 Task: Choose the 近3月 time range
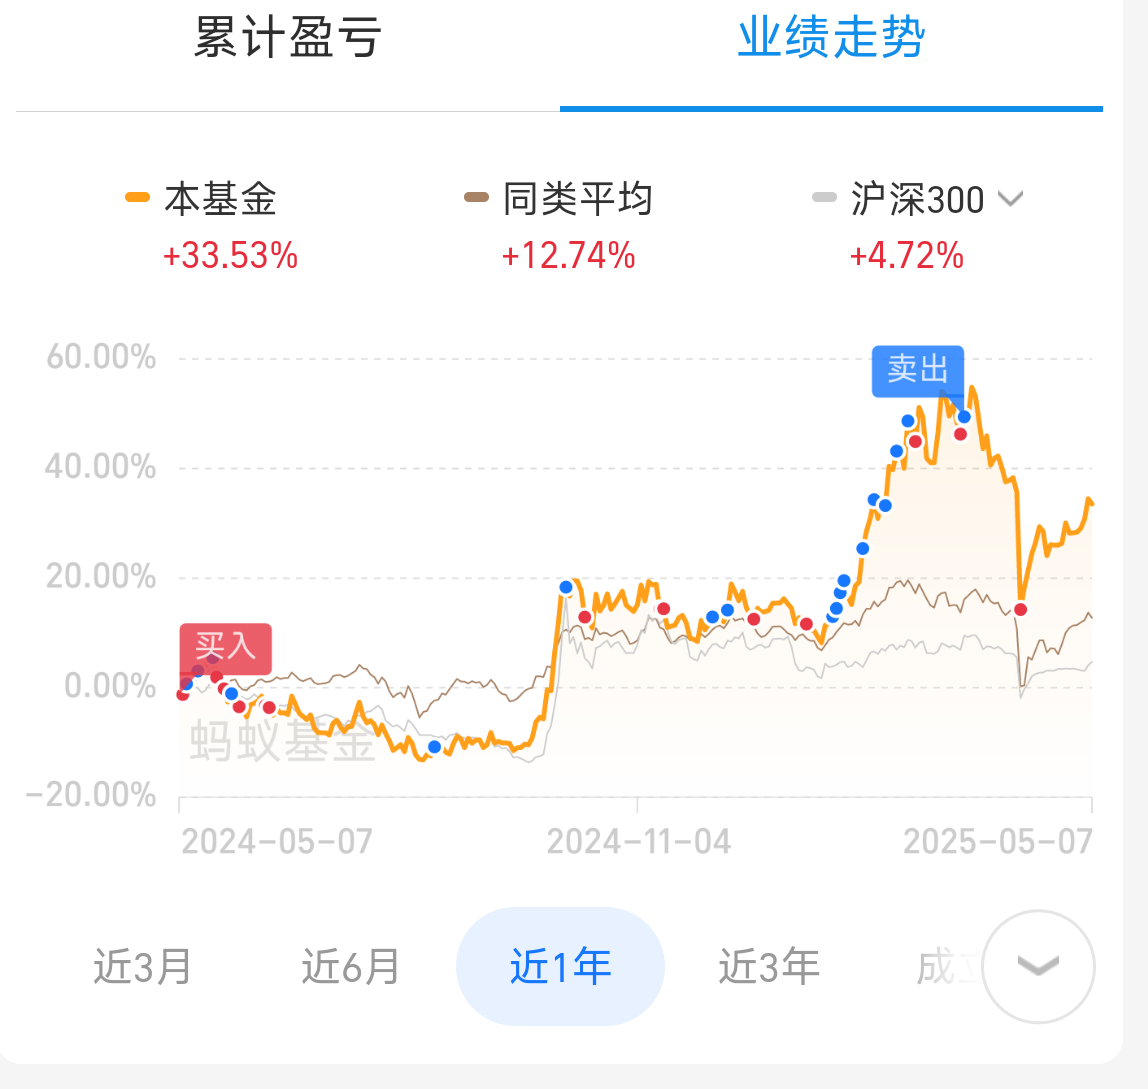143,967
